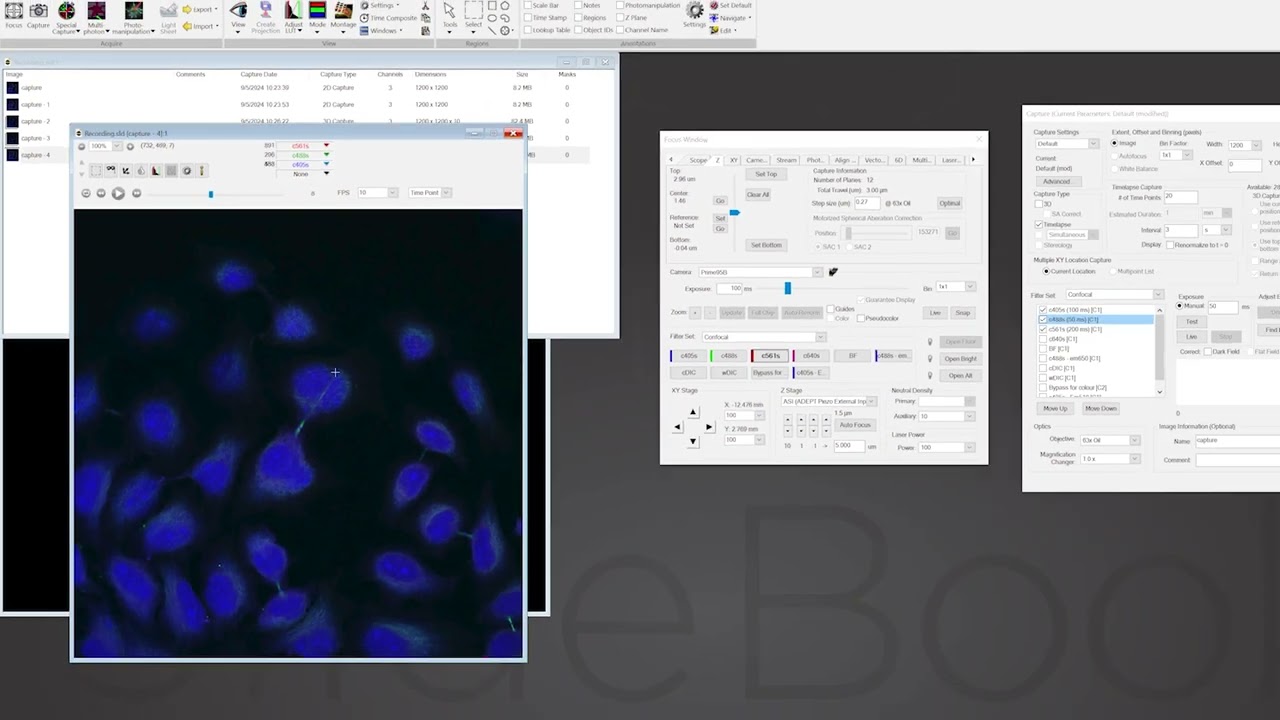
Task: Uncheck the Timelapse capture type checkbox
Action: pos(1039,225)
